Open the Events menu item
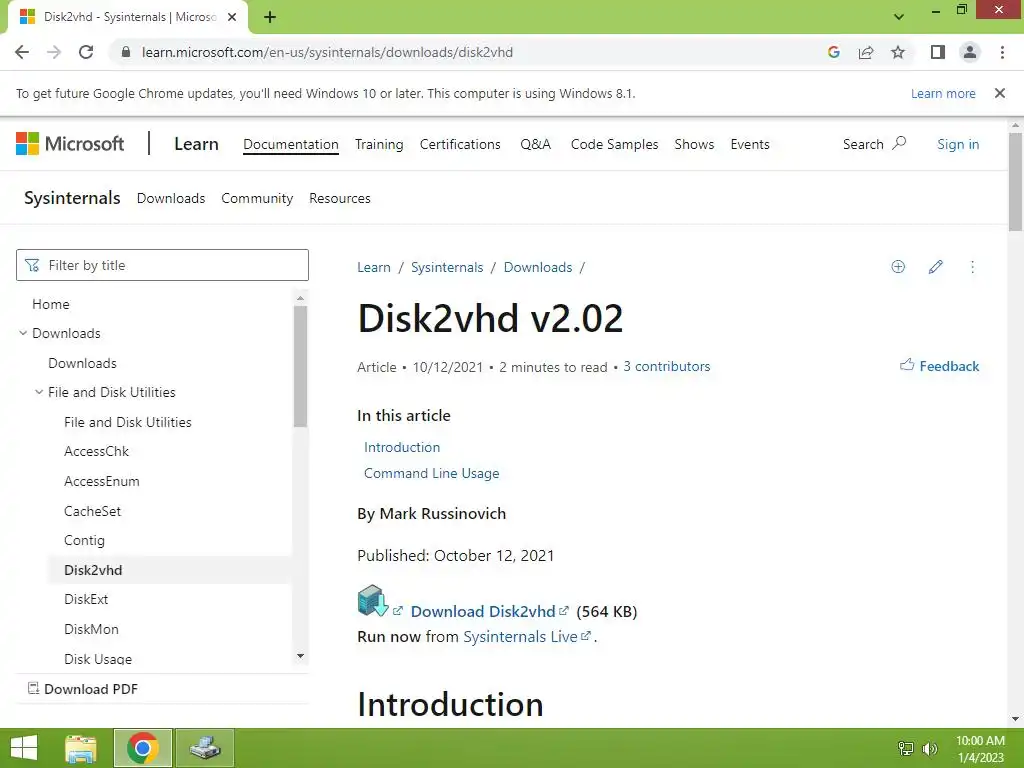Viewport: 1024px width, 768px height. (750, 144)
